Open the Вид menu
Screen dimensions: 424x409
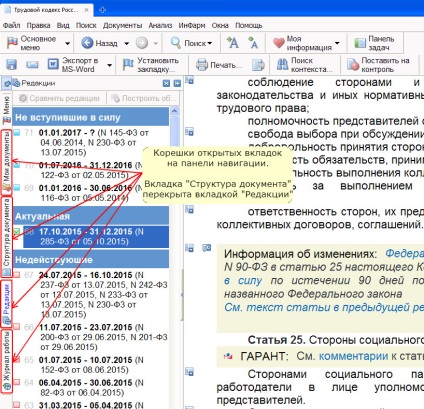point(63,25)
